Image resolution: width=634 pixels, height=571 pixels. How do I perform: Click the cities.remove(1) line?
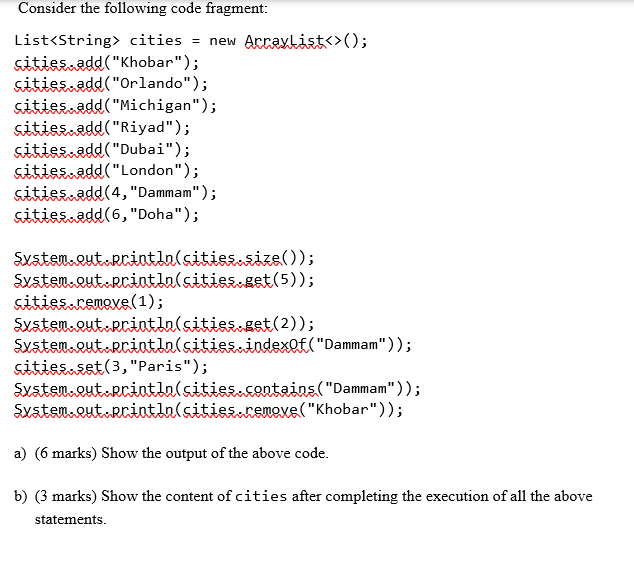[89, 302]
